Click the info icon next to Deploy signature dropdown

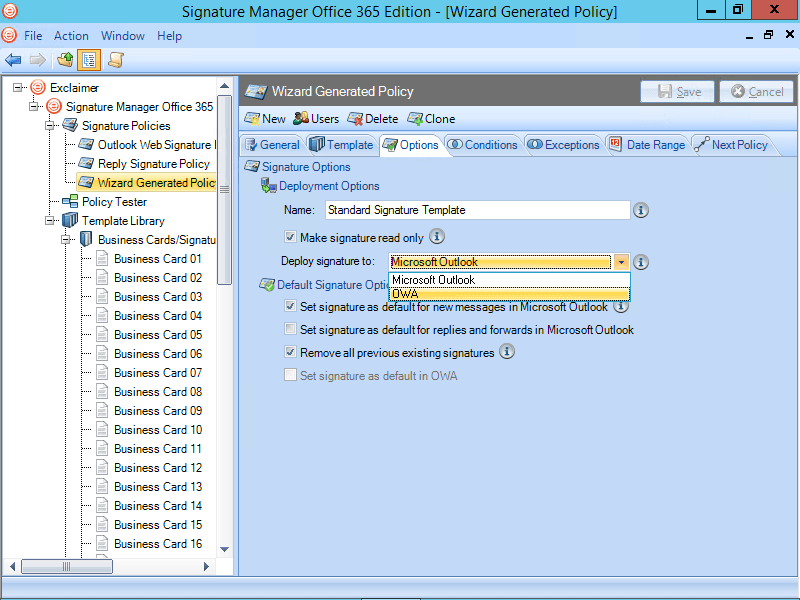tap(641, 262)
